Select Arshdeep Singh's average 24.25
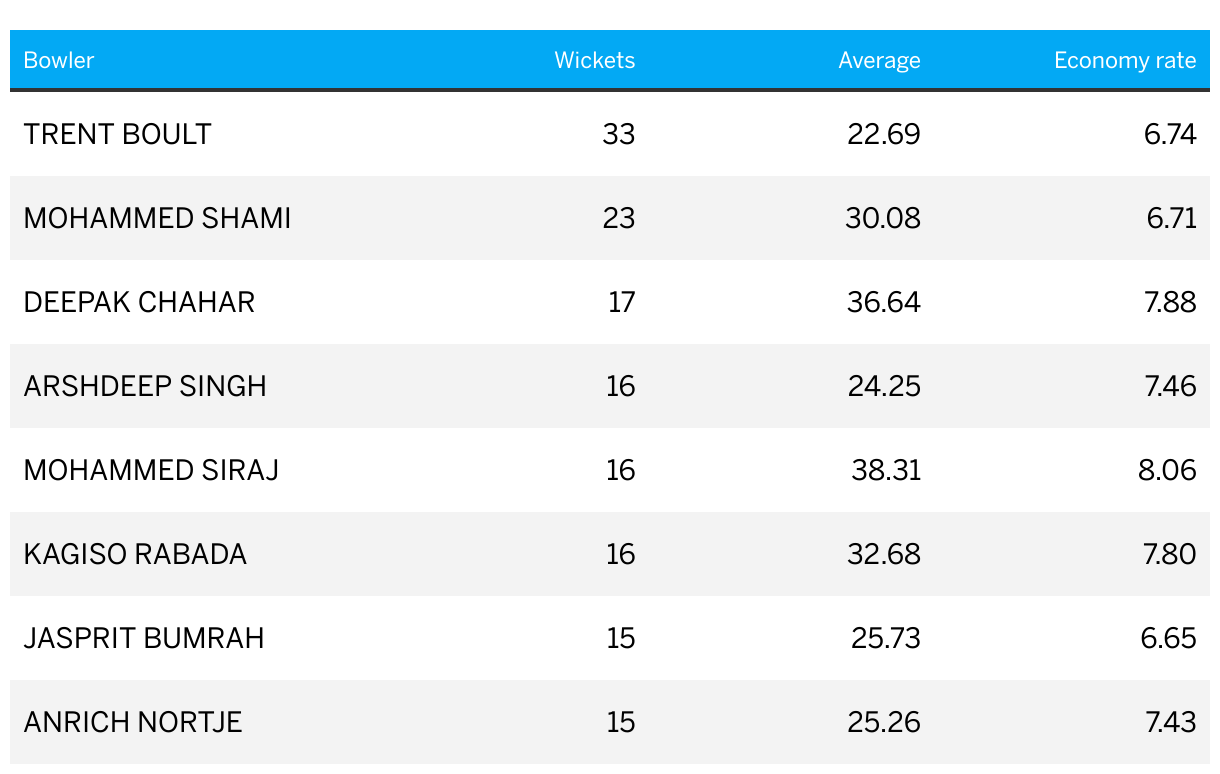The width and height of the screenshot is (1220, 774). coord(884,386)
